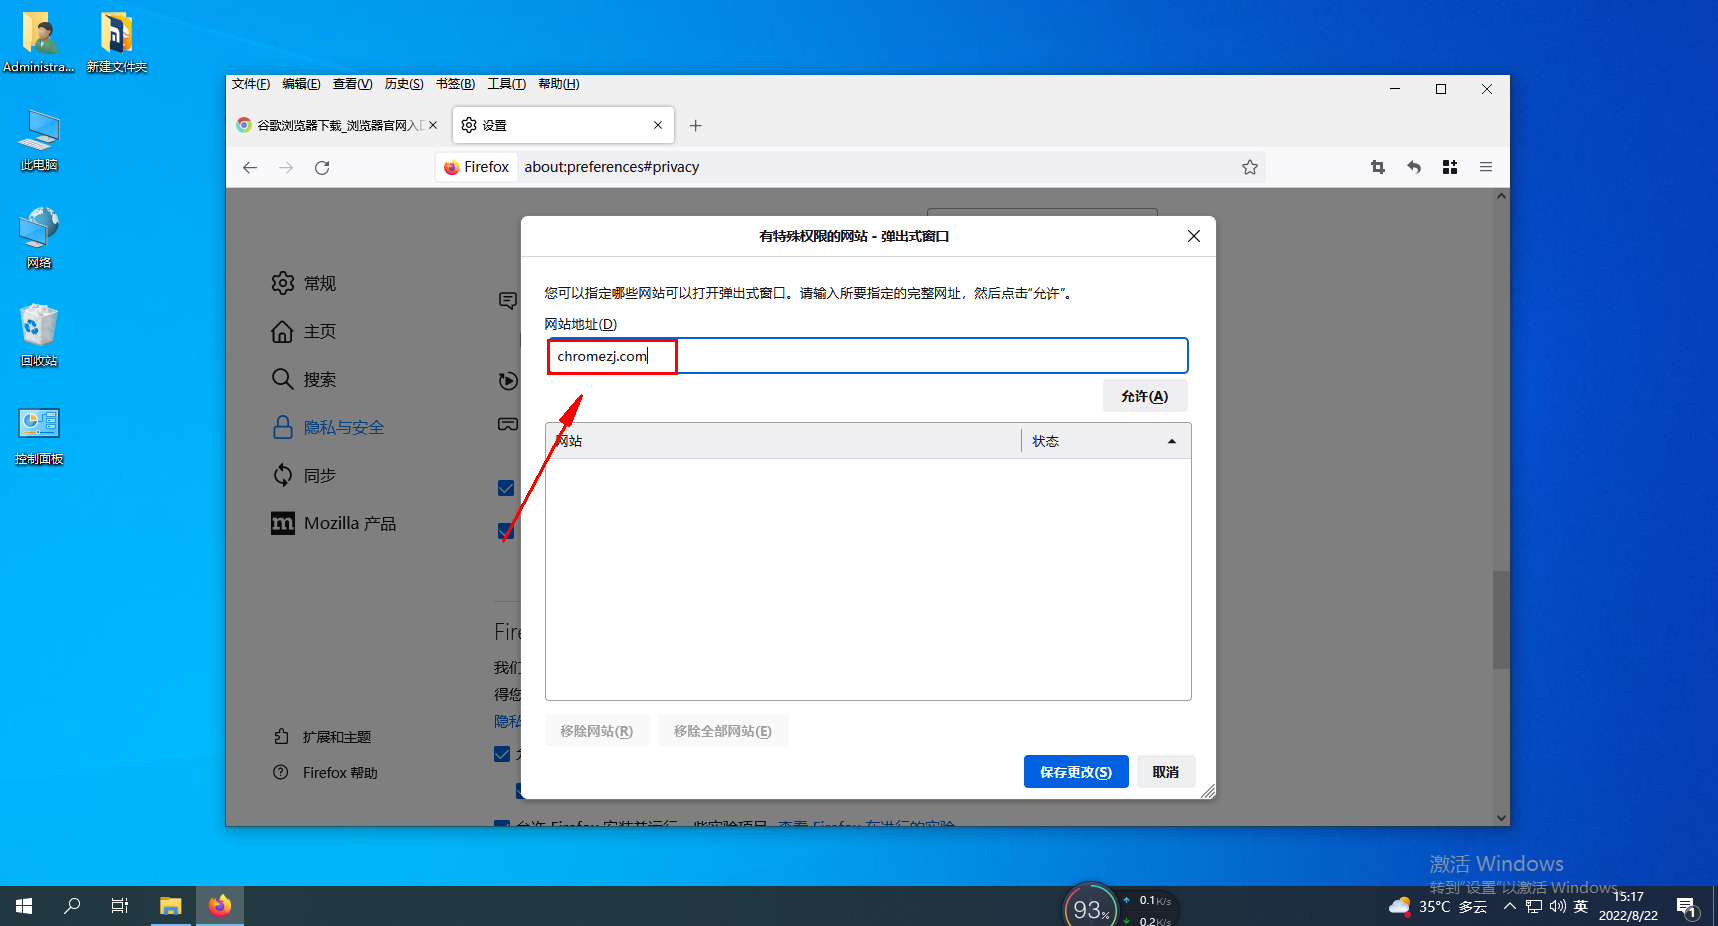Open the Firefox hamburger menu
Viewport: 1718px width, 926px height.
(1486, 167)
